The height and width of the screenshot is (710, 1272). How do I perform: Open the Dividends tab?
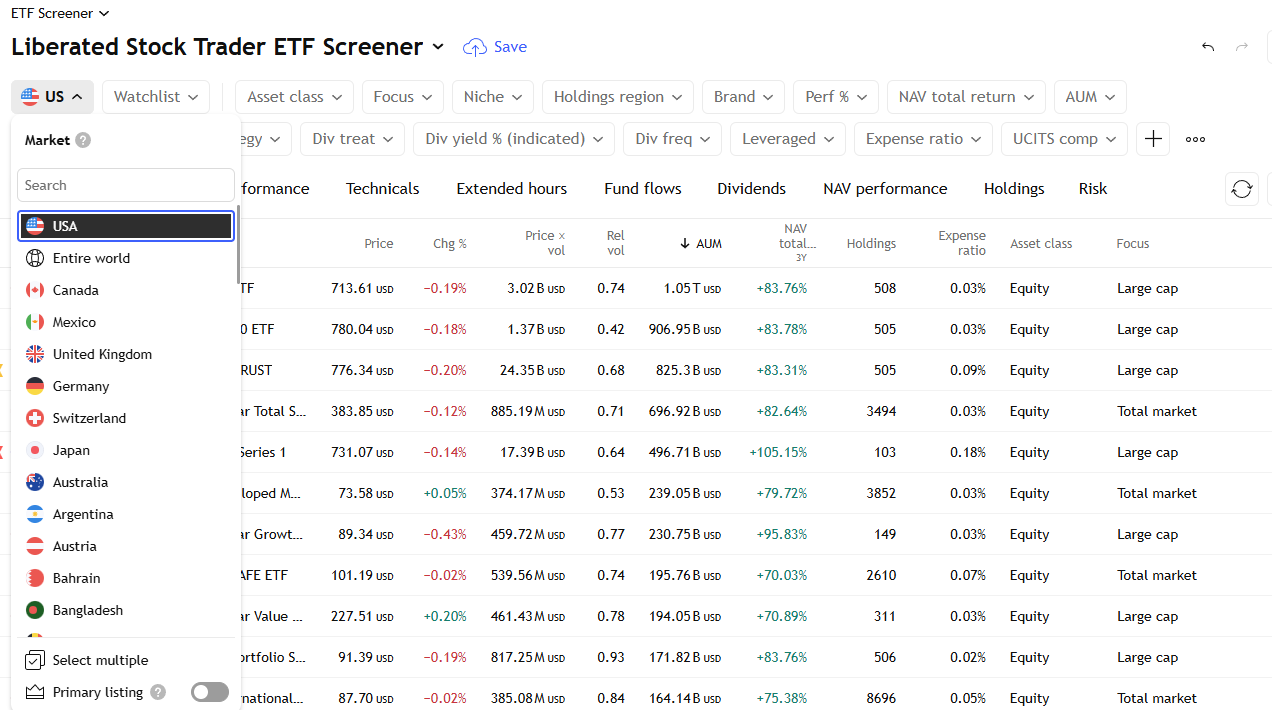pyautogui.click(x=752, y=189)
